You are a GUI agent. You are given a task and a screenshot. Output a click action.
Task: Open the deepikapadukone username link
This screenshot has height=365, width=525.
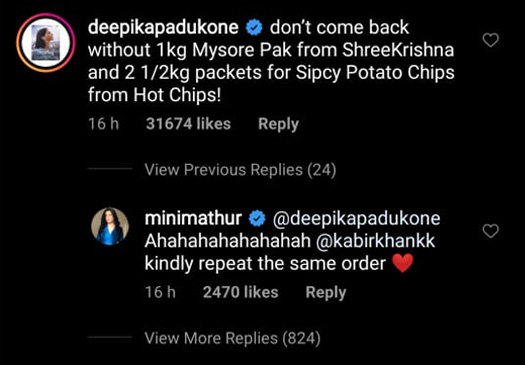[x=163, y=28]
